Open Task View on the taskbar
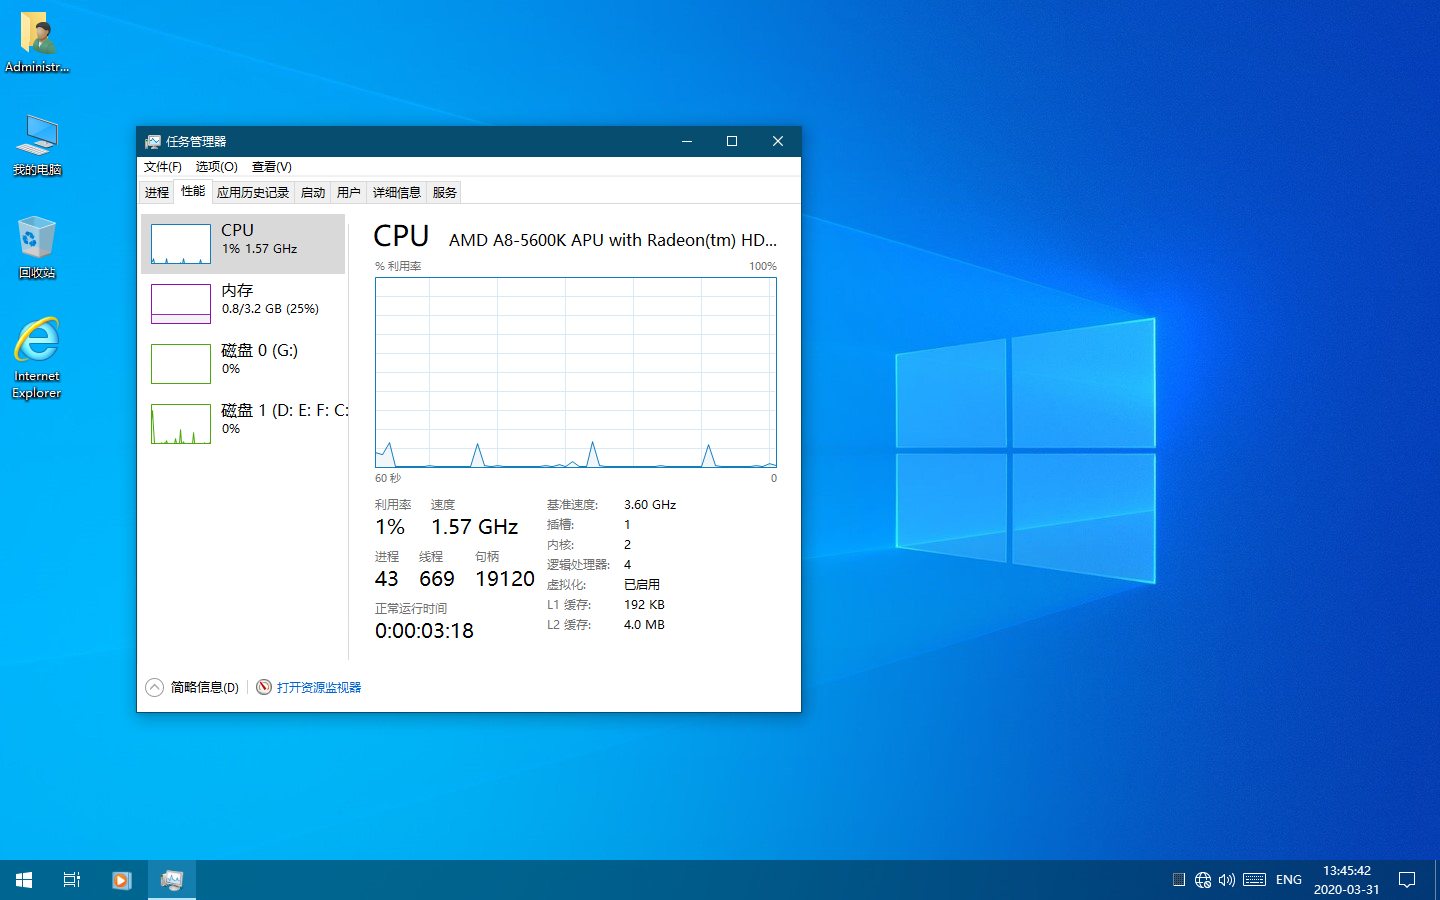The height and width of the screenshot is (900, 1440). pos(72,880)
